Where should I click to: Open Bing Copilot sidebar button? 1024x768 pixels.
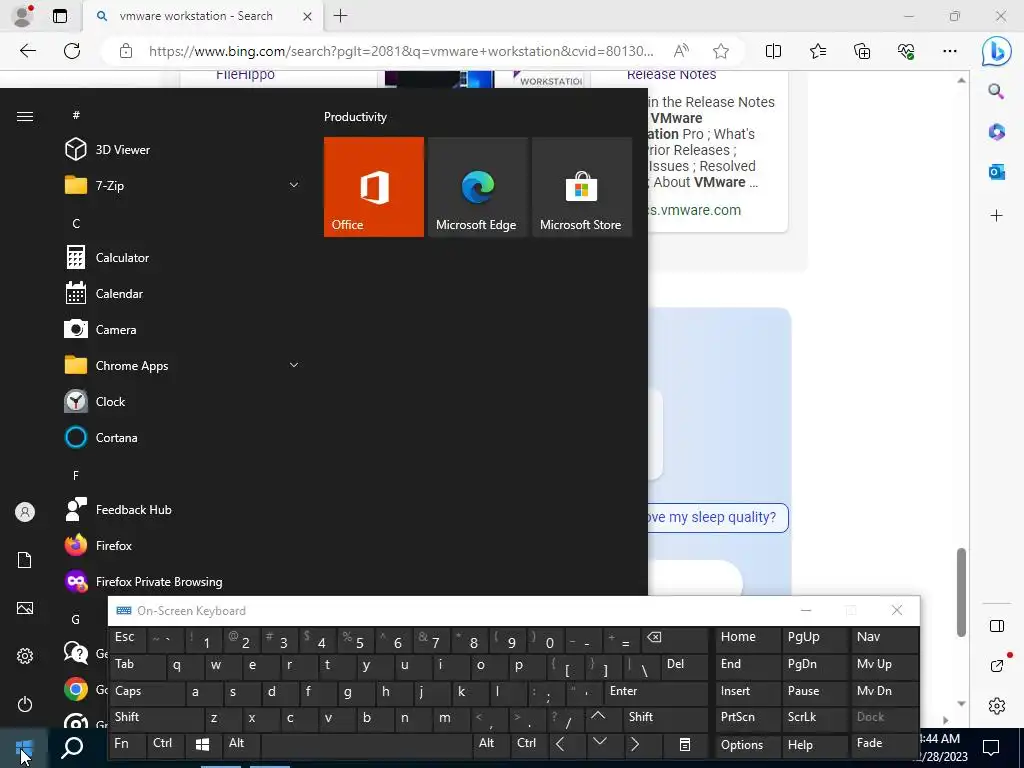click(997, 51)
